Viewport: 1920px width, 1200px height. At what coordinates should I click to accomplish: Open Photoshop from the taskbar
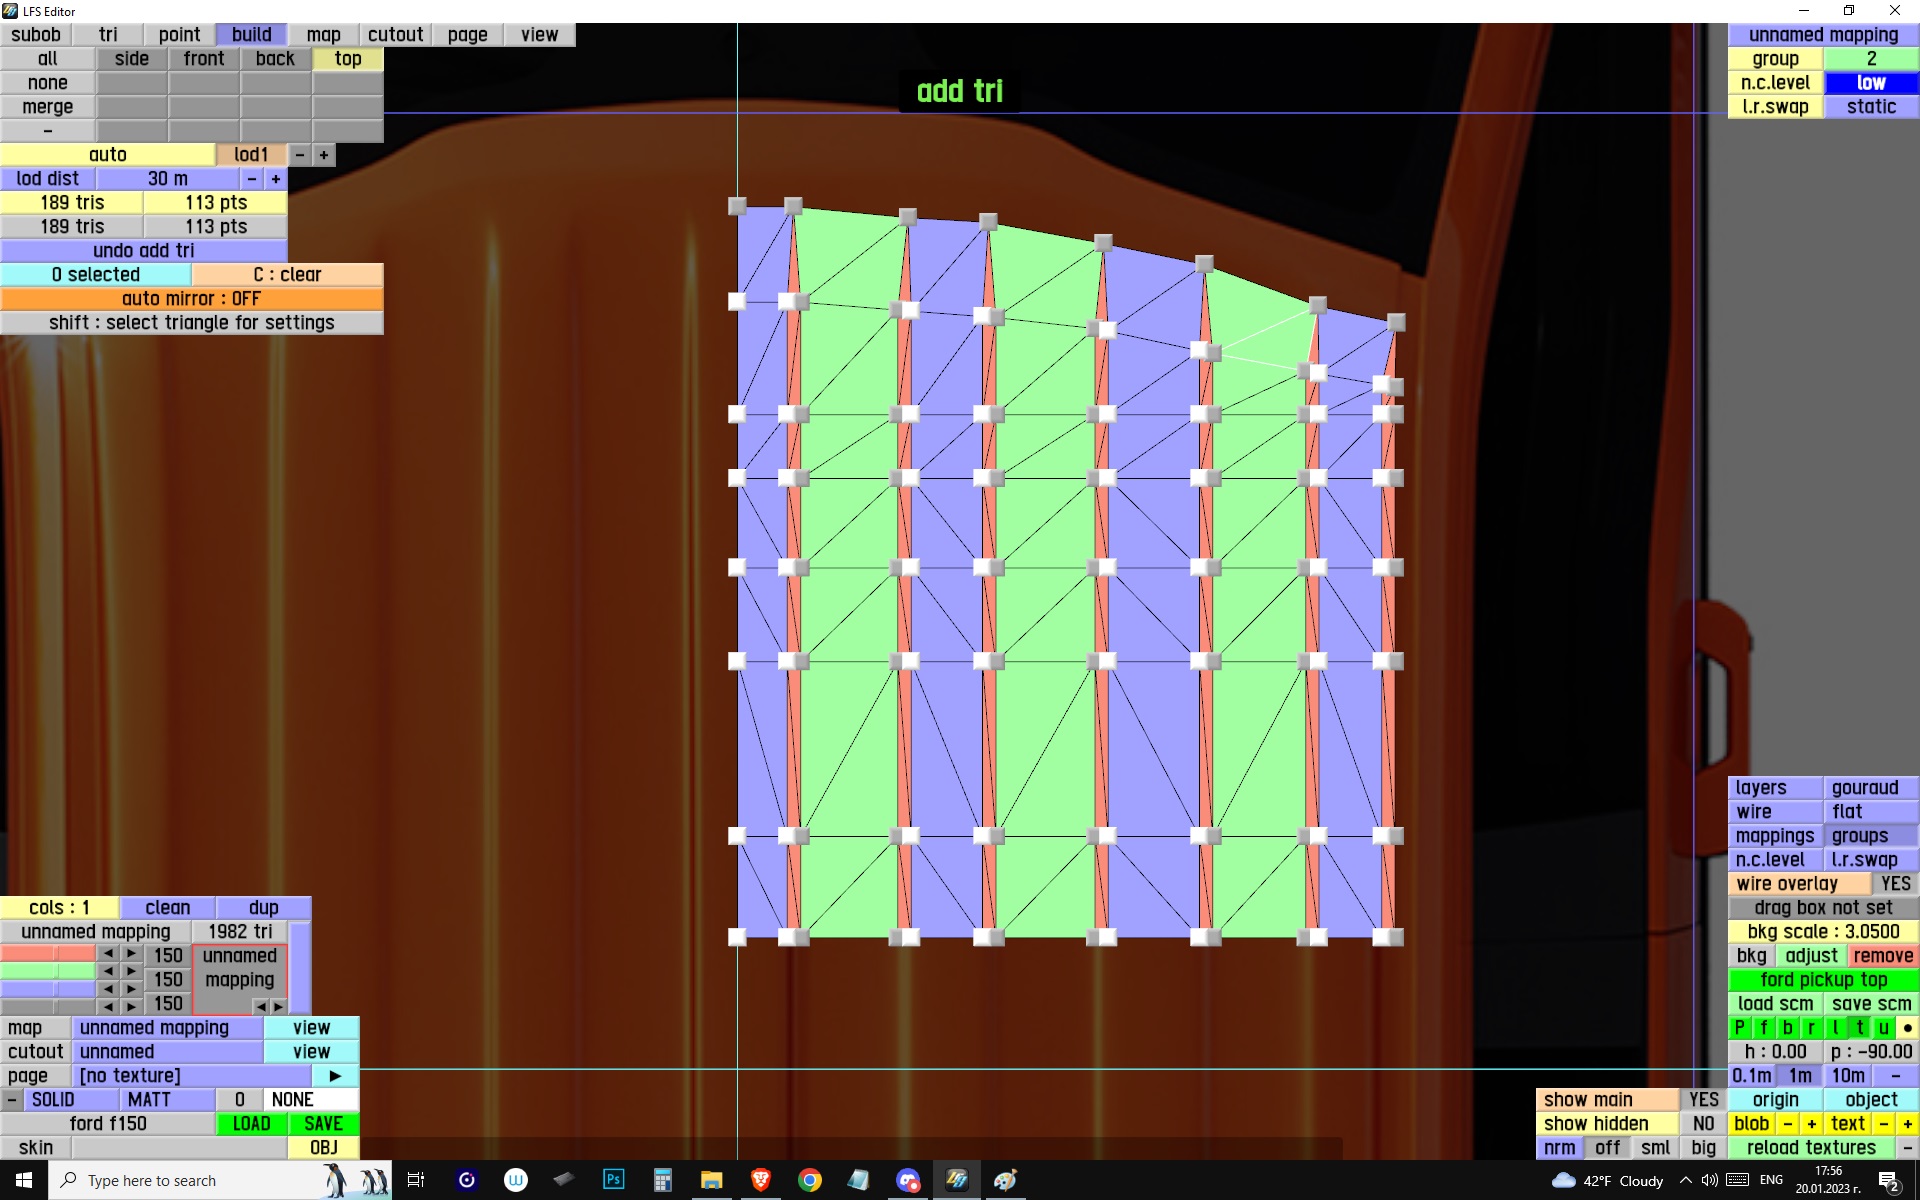tap(613, 1180)
